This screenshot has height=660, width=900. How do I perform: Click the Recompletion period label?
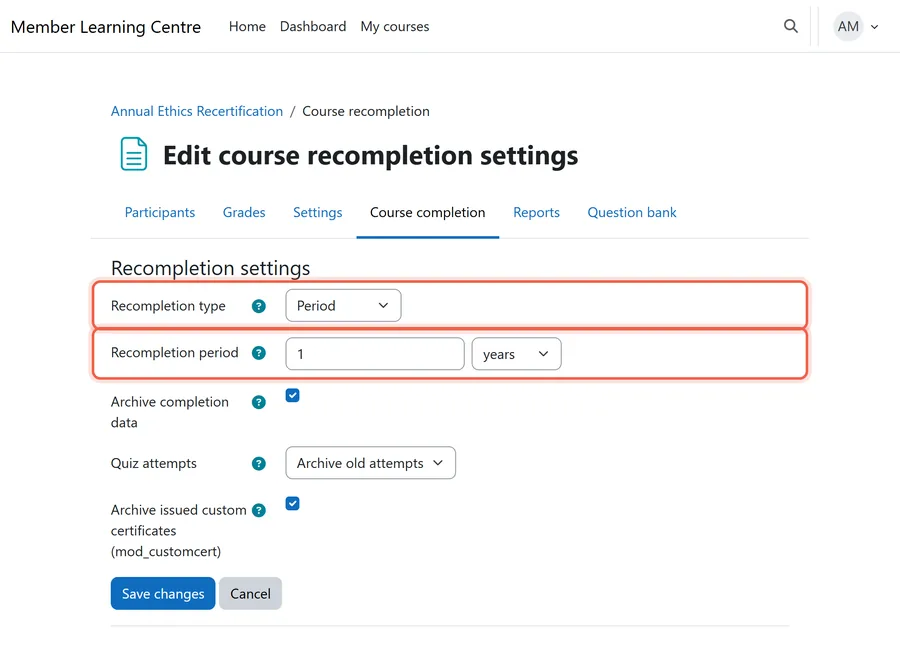tap(174, 352)
